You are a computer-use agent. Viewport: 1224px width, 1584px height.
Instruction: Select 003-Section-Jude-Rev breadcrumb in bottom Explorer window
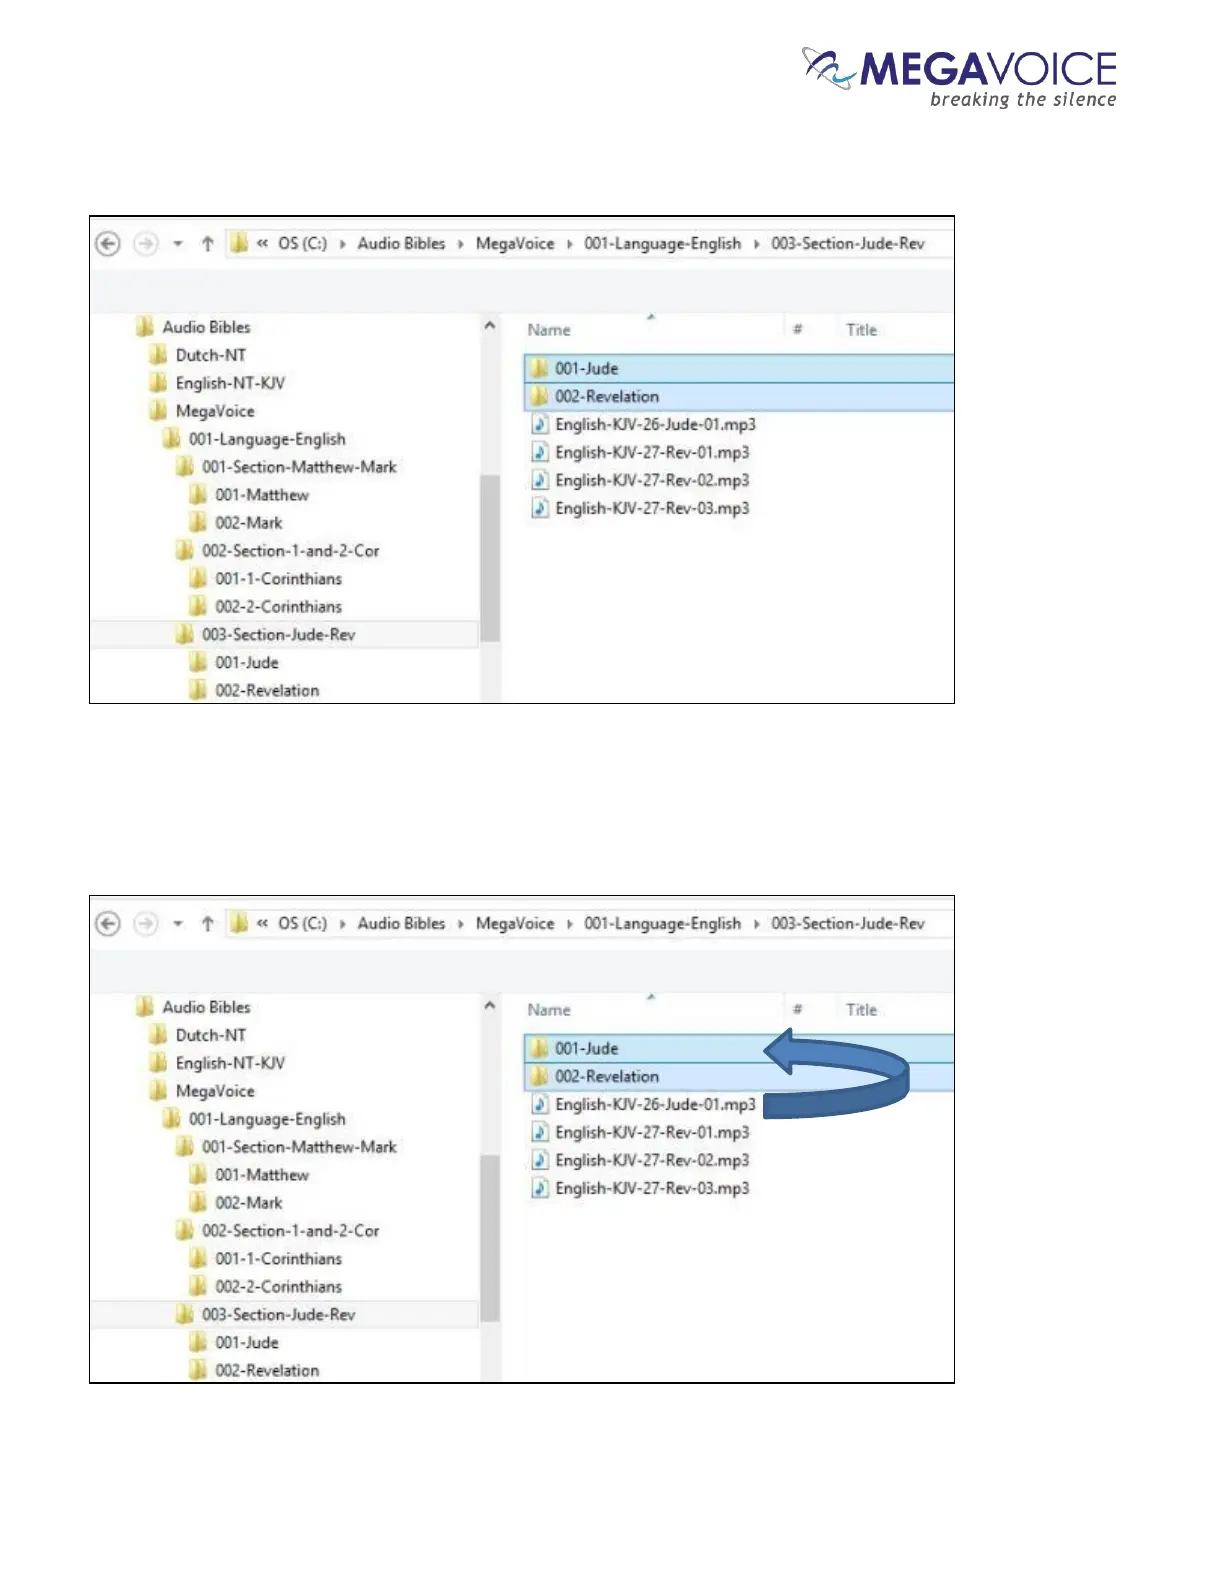click(x=848, y=924)
